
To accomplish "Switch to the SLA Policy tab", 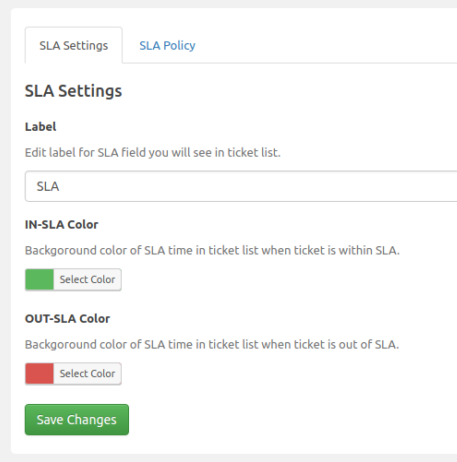I will click(x=167, y=45).
